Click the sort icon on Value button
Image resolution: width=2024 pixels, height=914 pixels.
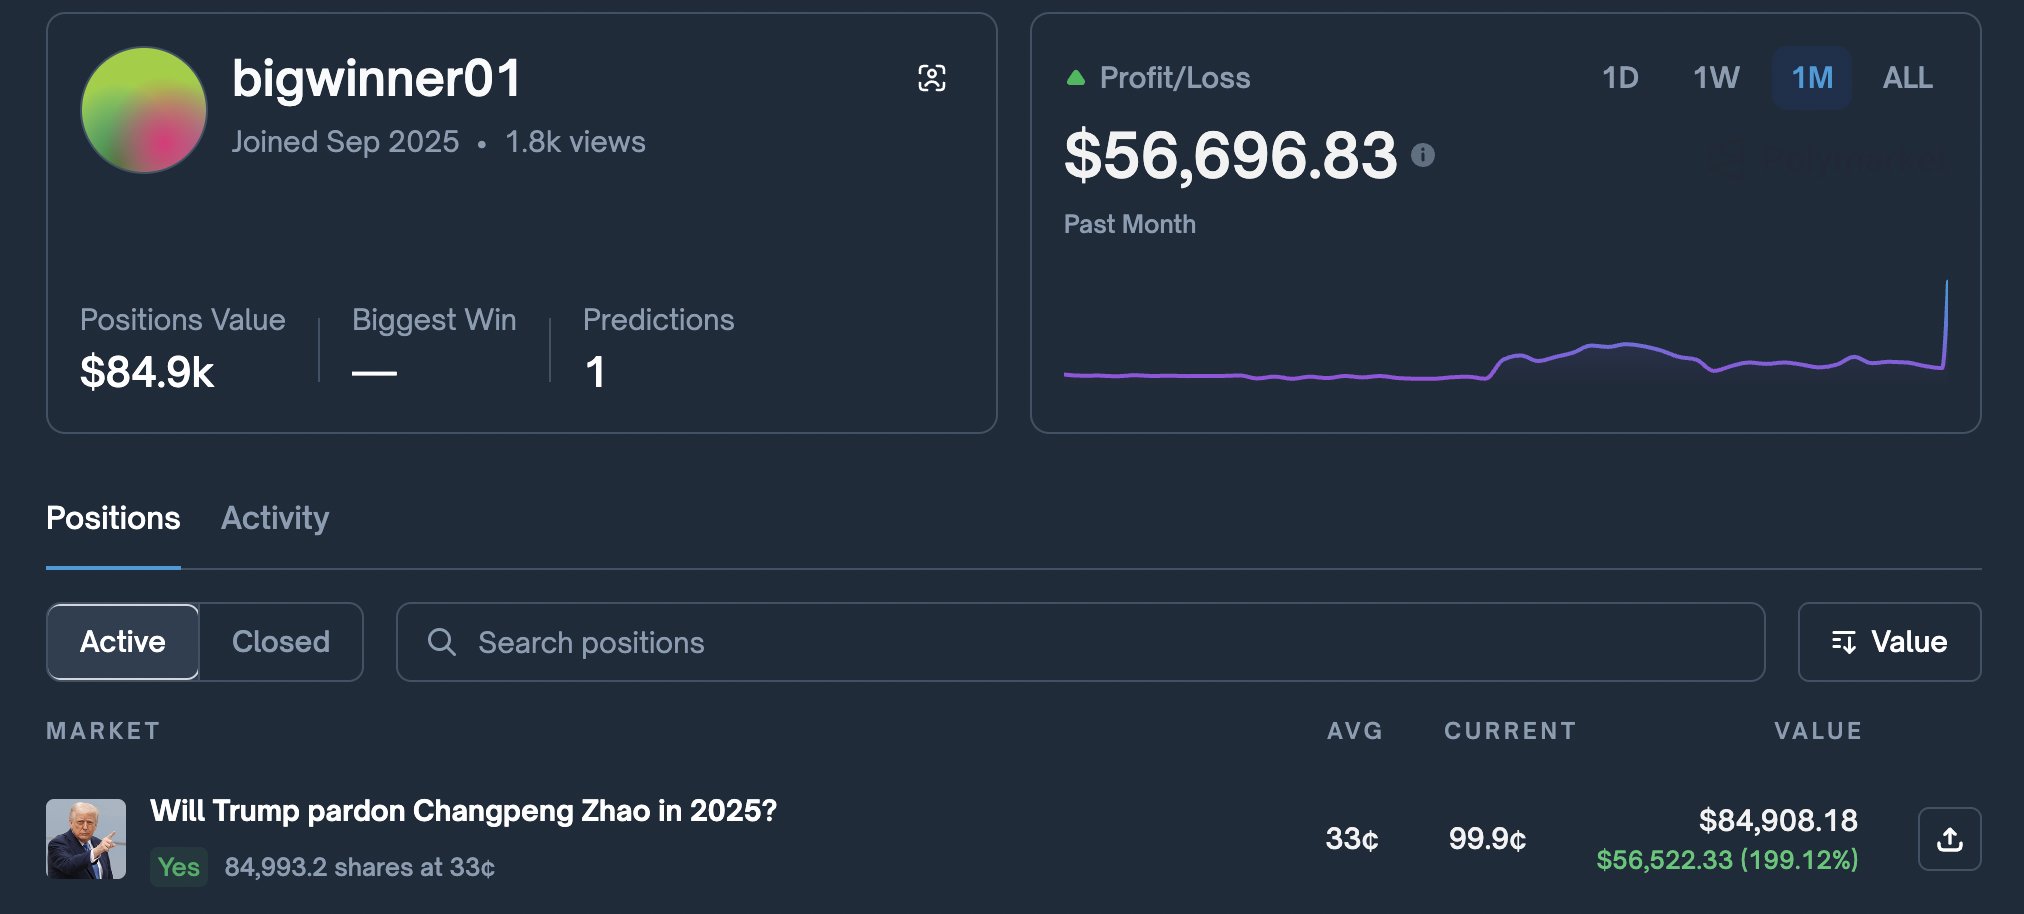tap(1843, 642)
